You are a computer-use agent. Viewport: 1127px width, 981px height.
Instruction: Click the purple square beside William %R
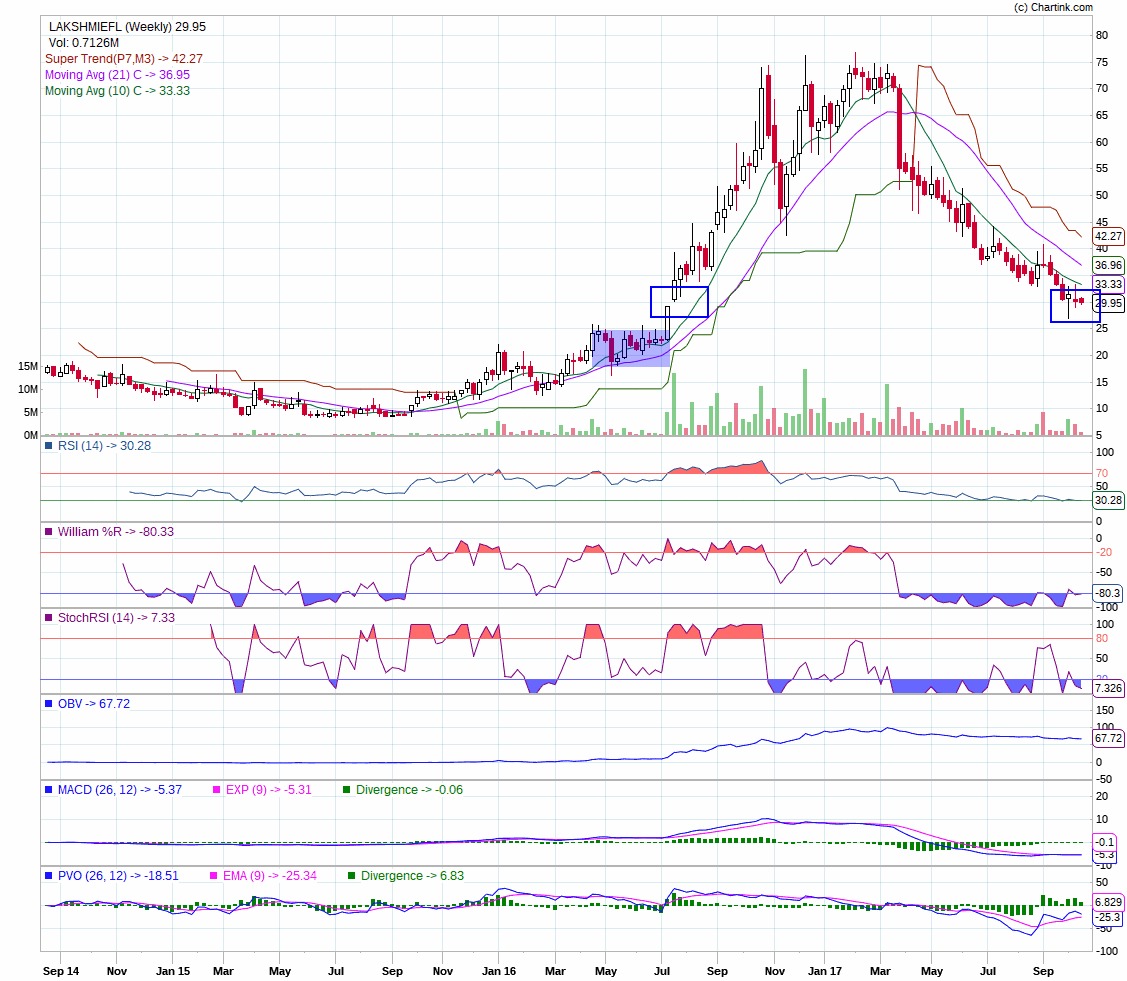point(49,532)
